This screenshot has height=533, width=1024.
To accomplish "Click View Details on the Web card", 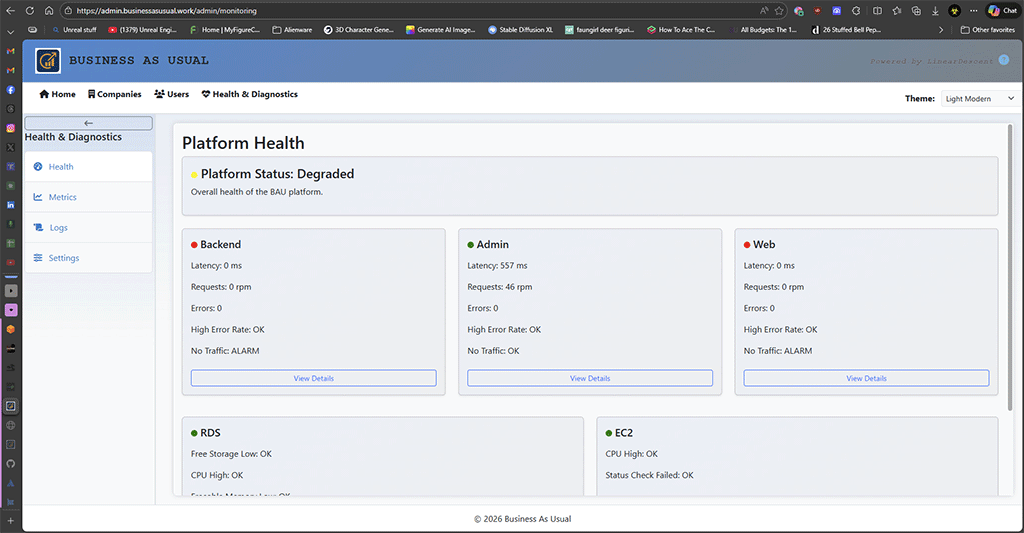I will 866,378.
